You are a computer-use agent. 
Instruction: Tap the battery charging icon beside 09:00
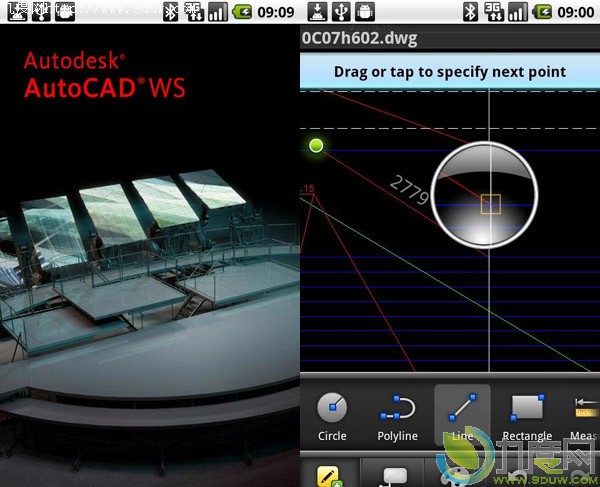tap(543, 12)
